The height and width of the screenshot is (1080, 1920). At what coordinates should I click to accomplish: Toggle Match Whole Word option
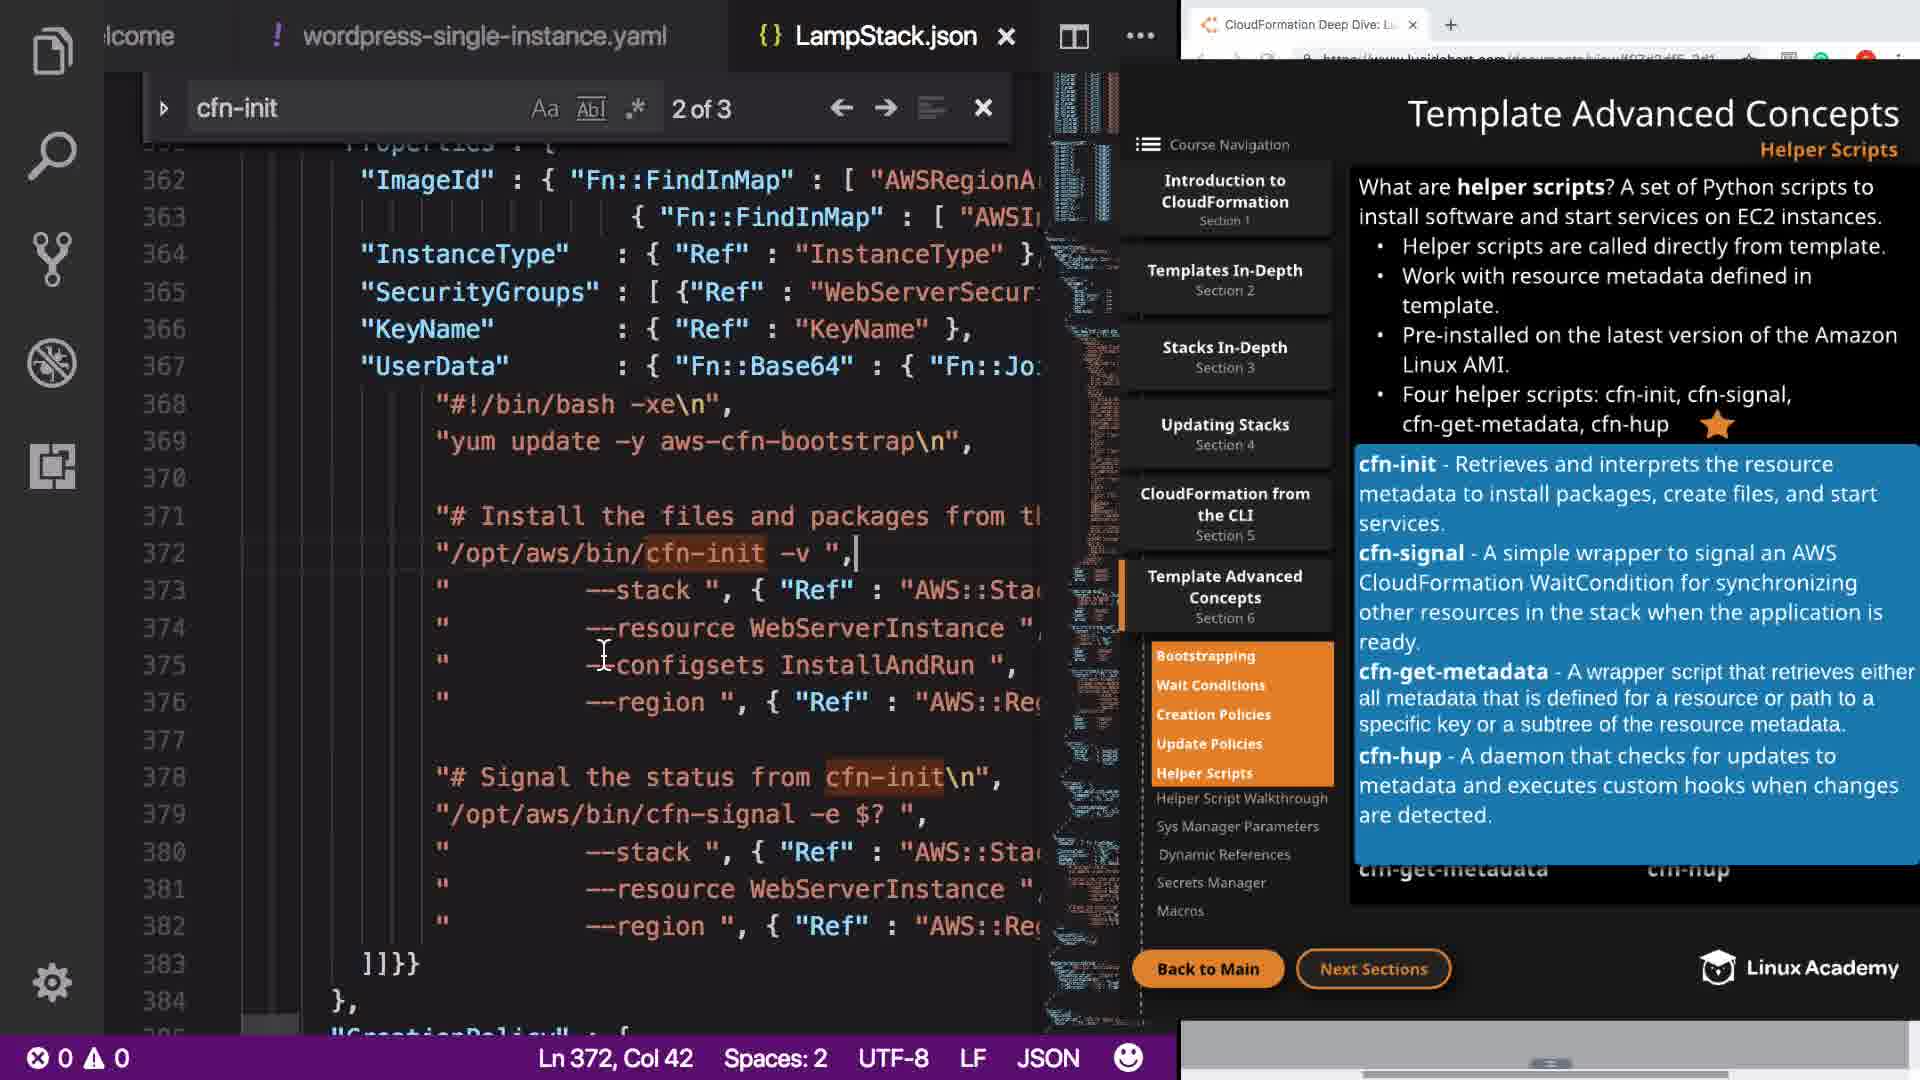[x=591, y=109]
